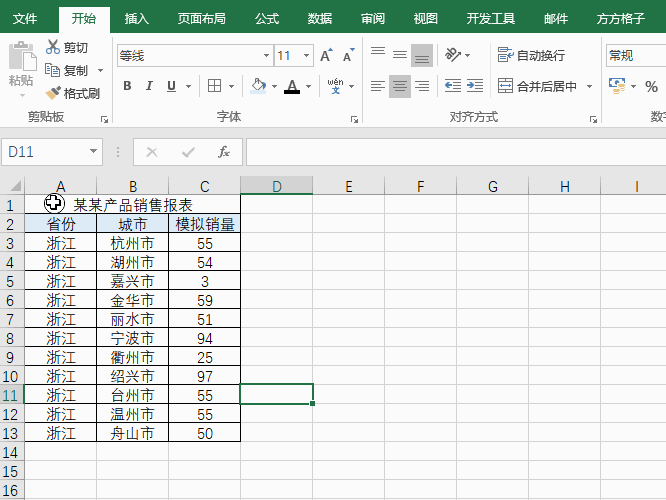Toggle Italic formatting
Viewport: 666px width, 500px height.
(149, 86)
